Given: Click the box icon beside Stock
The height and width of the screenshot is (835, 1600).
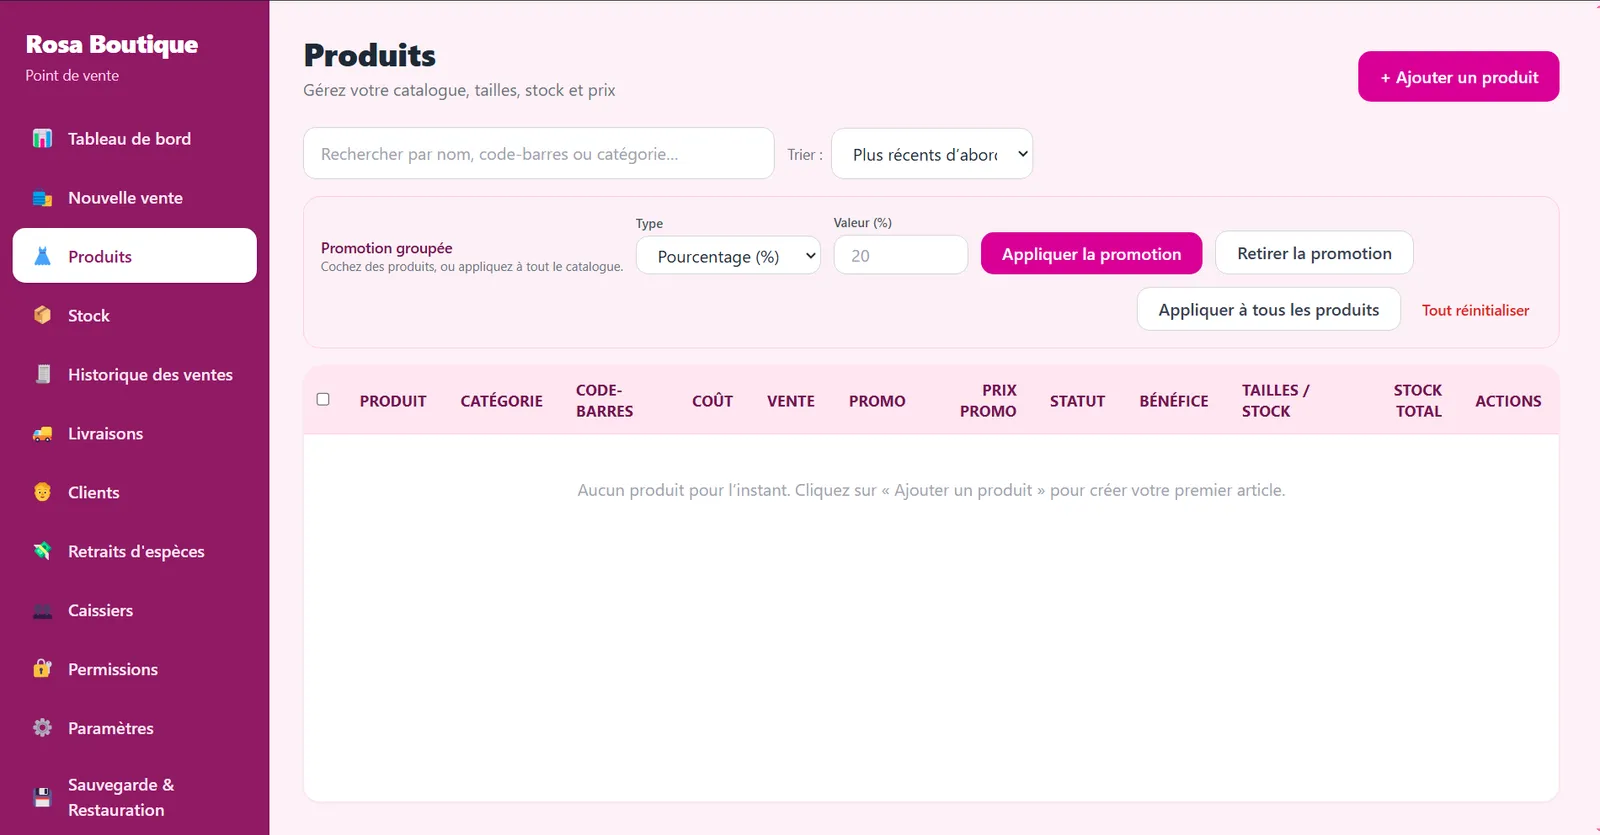Looking at the screenshot, I should click(x=42, y=316).
